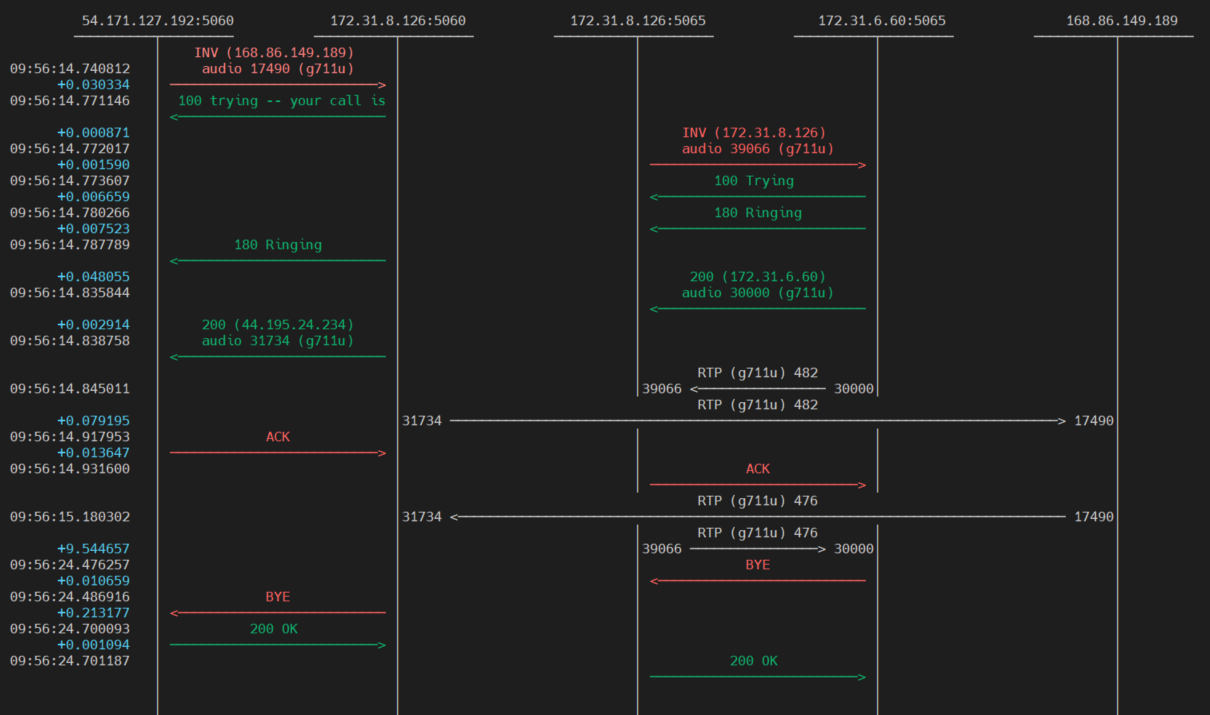Viewport: 1210px width, 715px height.
Task: Click the +0.079195 time delta
Action: coord(94,420)
